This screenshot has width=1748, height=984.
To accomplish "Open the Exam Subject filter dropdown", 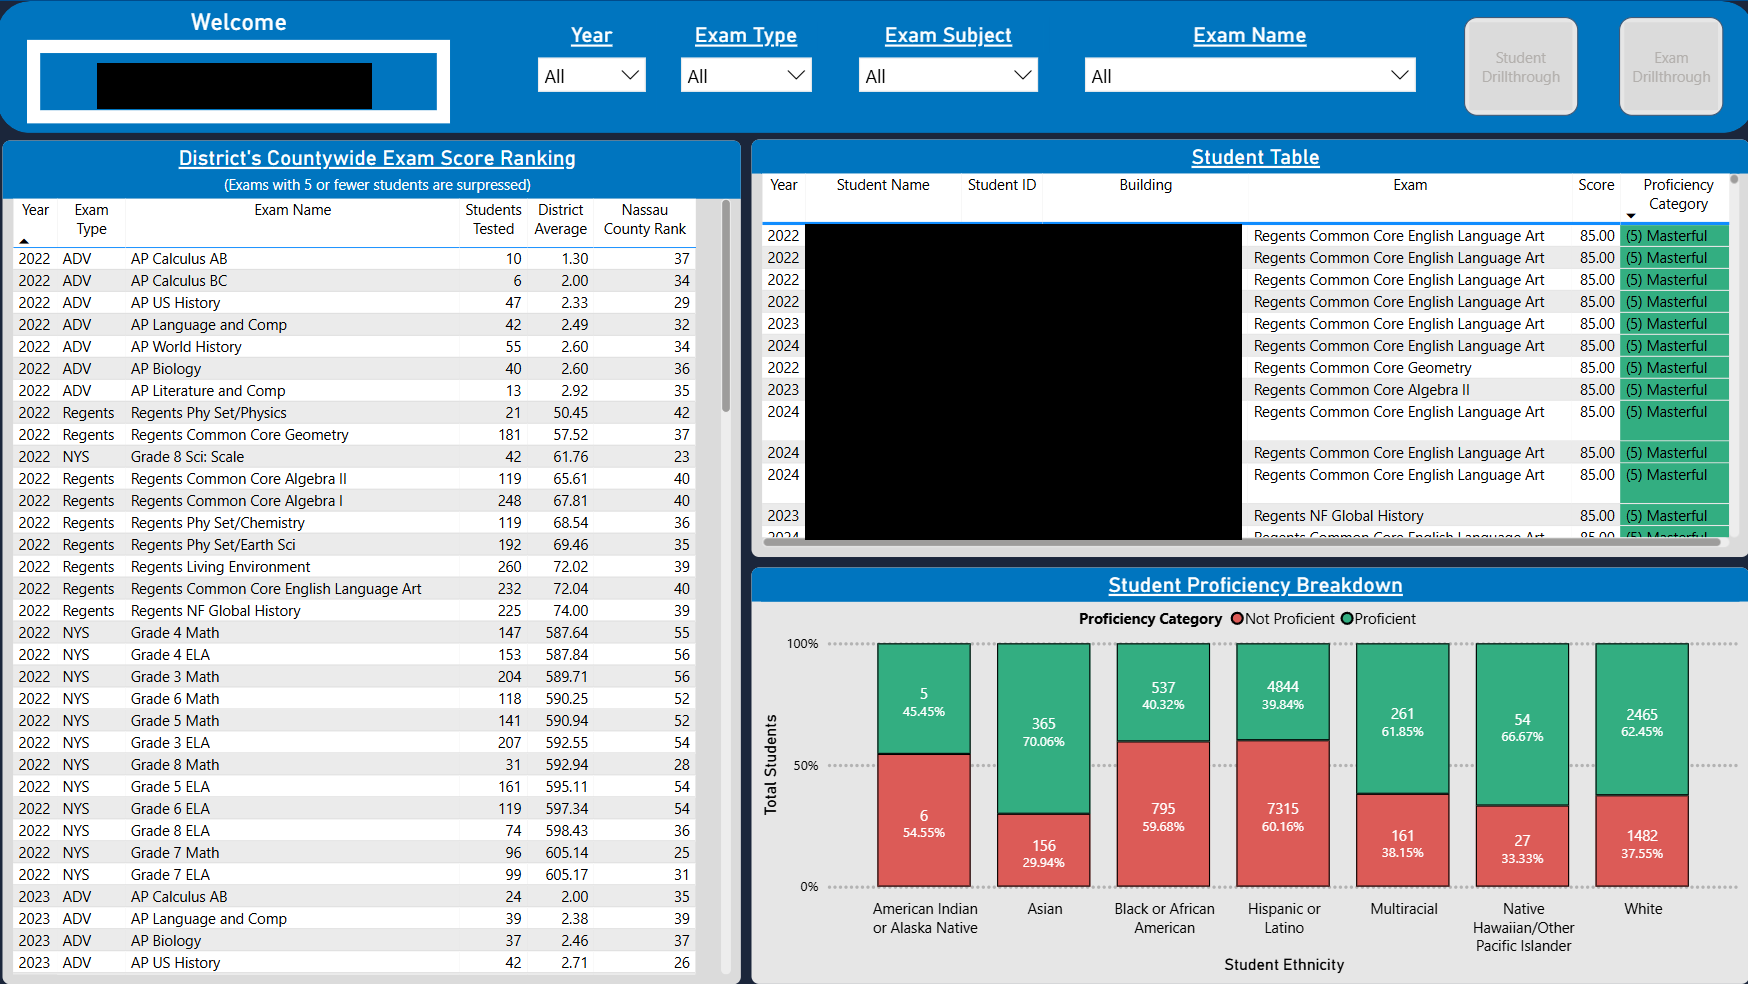I will [x=948, y=75].
